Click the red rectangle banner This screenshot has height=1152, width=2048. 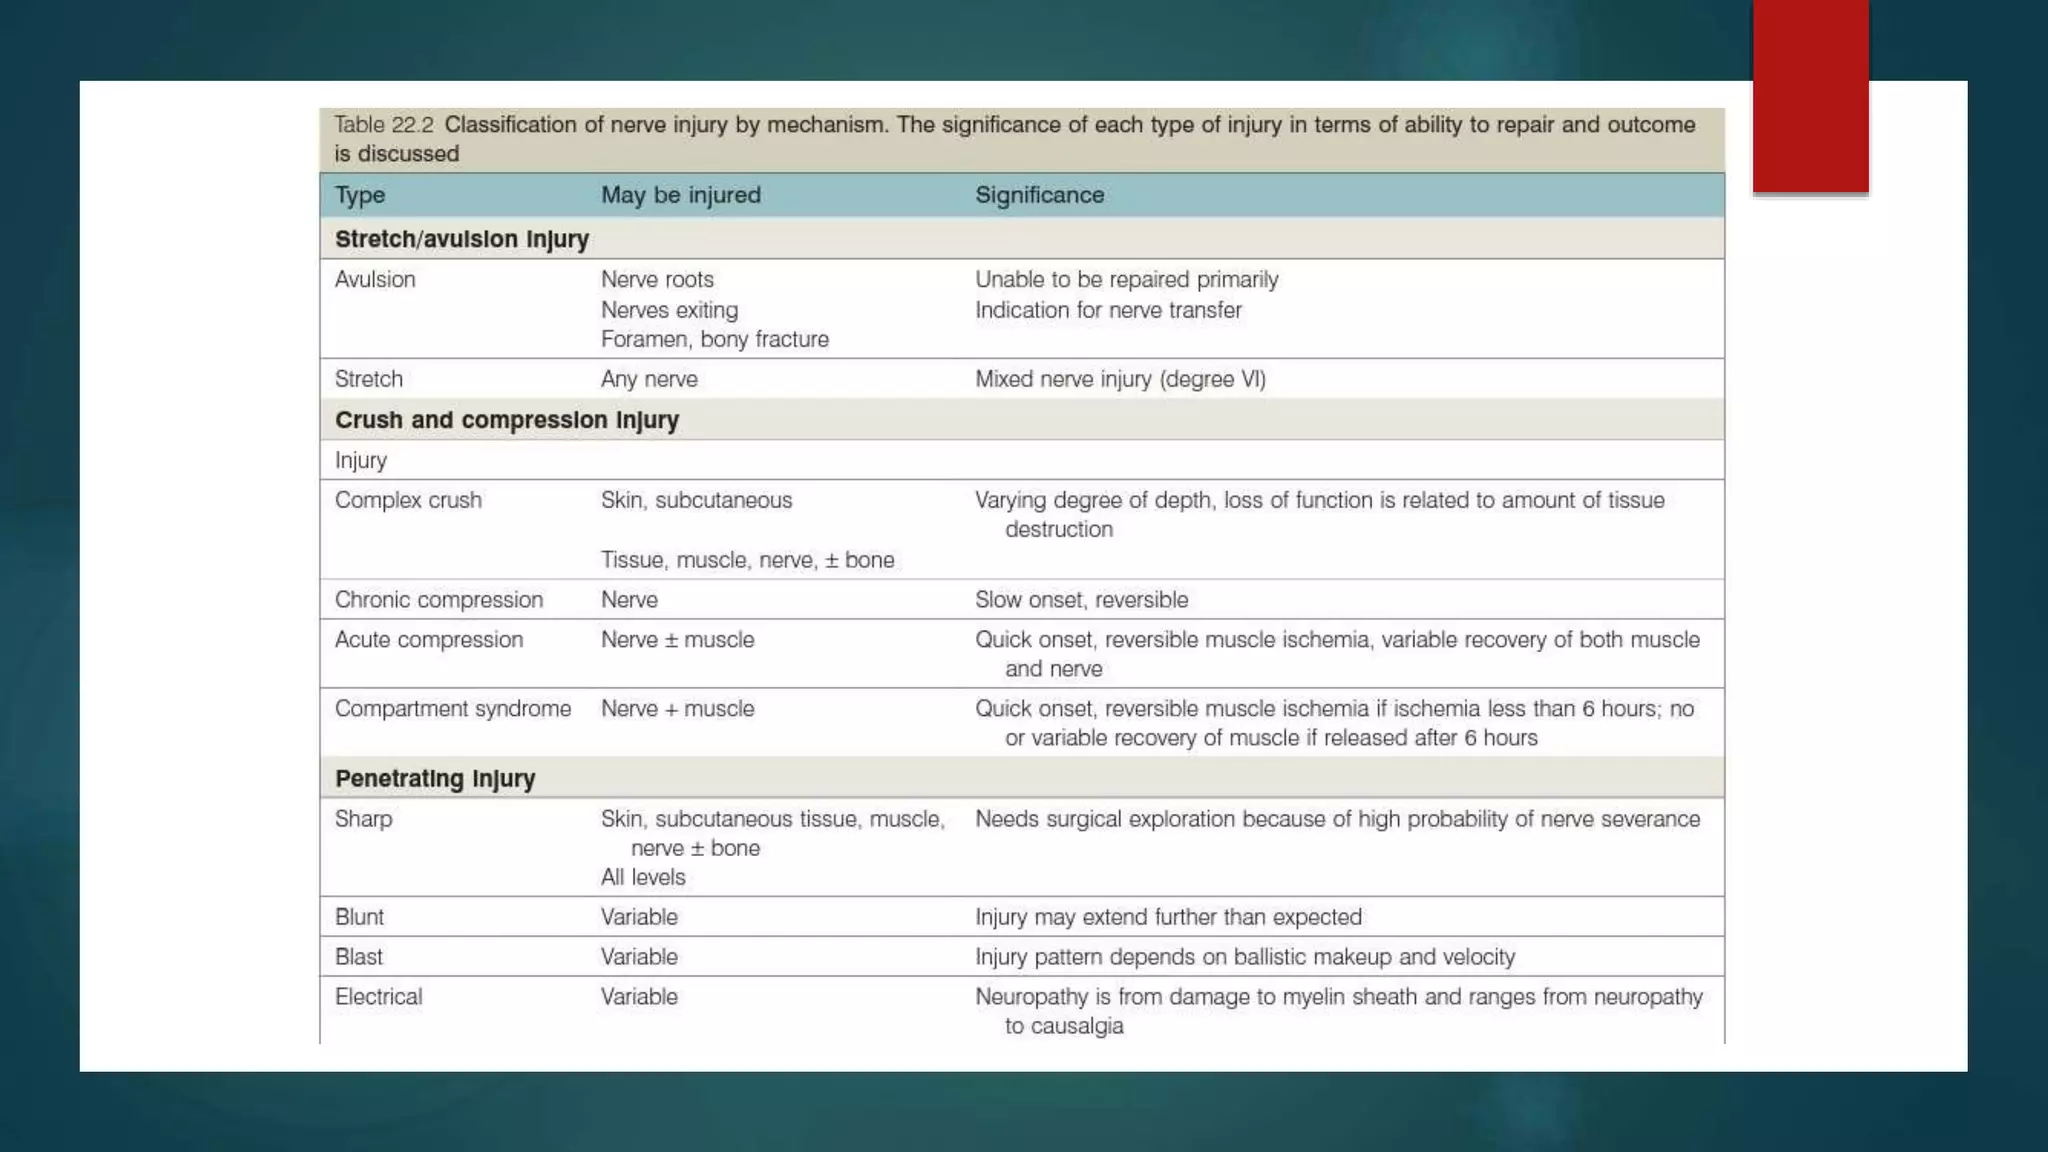click(x=1810, y=96)
